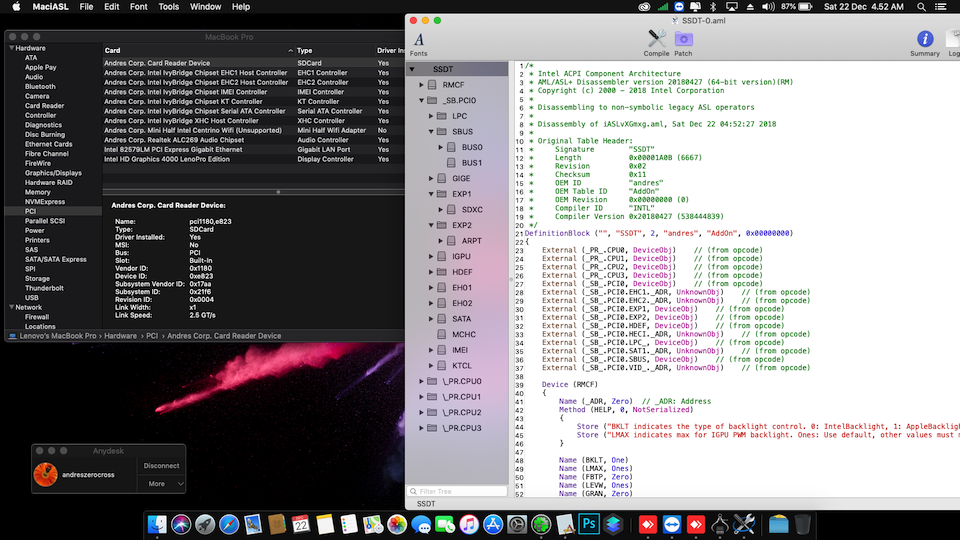Click the Compile toolbar icon in MaciASL
Screen dimensions: 960x540
(656, 40)
